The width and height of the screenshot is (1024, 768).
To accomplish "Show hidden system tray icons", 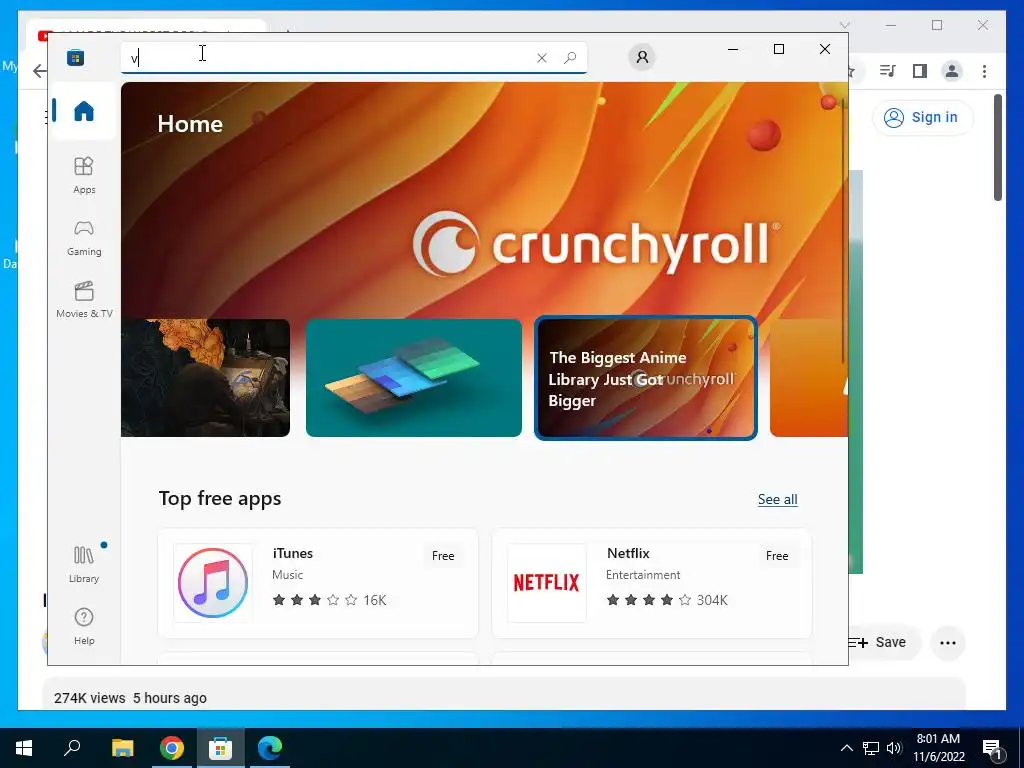I will point(846,748).
